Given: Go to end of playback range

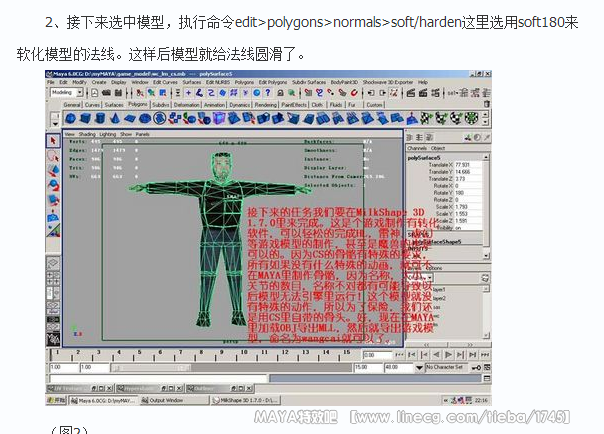Looking at the screenshot, I should pyautogui.click(x=485, y=355).
